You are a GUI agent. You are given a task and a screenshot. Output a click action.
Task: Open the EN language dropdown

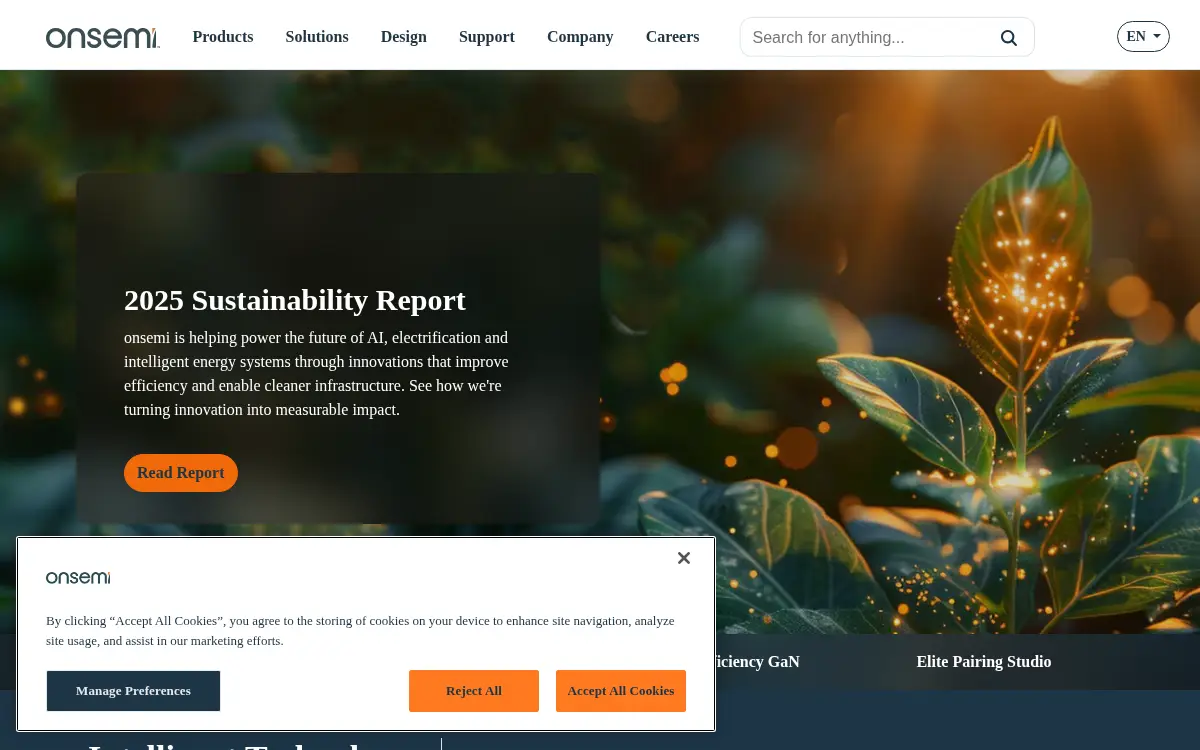[x=1143, y=37]
